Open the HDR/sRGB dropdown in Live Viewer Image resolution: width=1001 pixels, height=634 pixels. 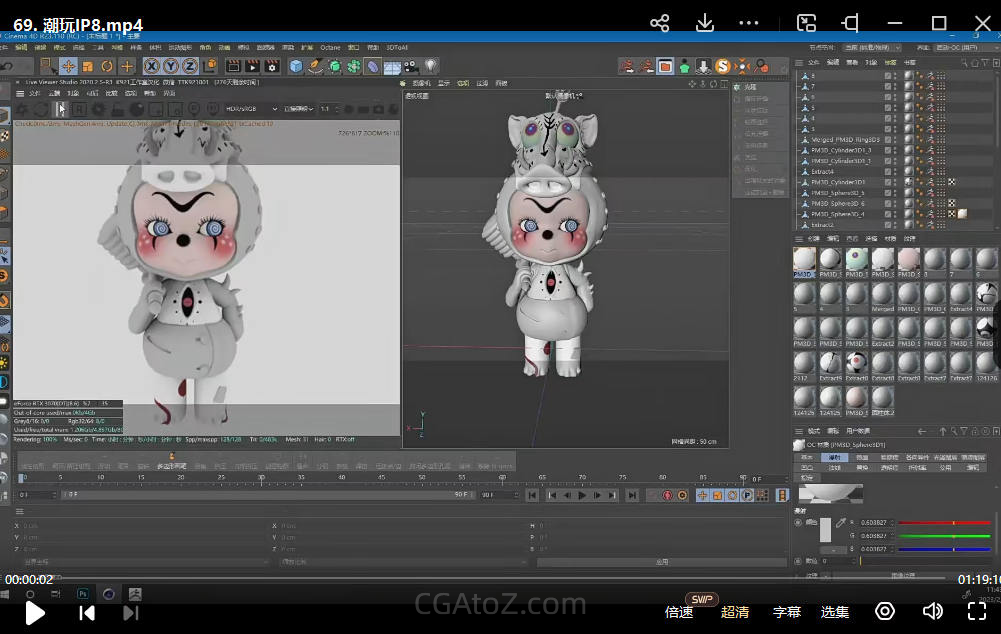point(248,108)
